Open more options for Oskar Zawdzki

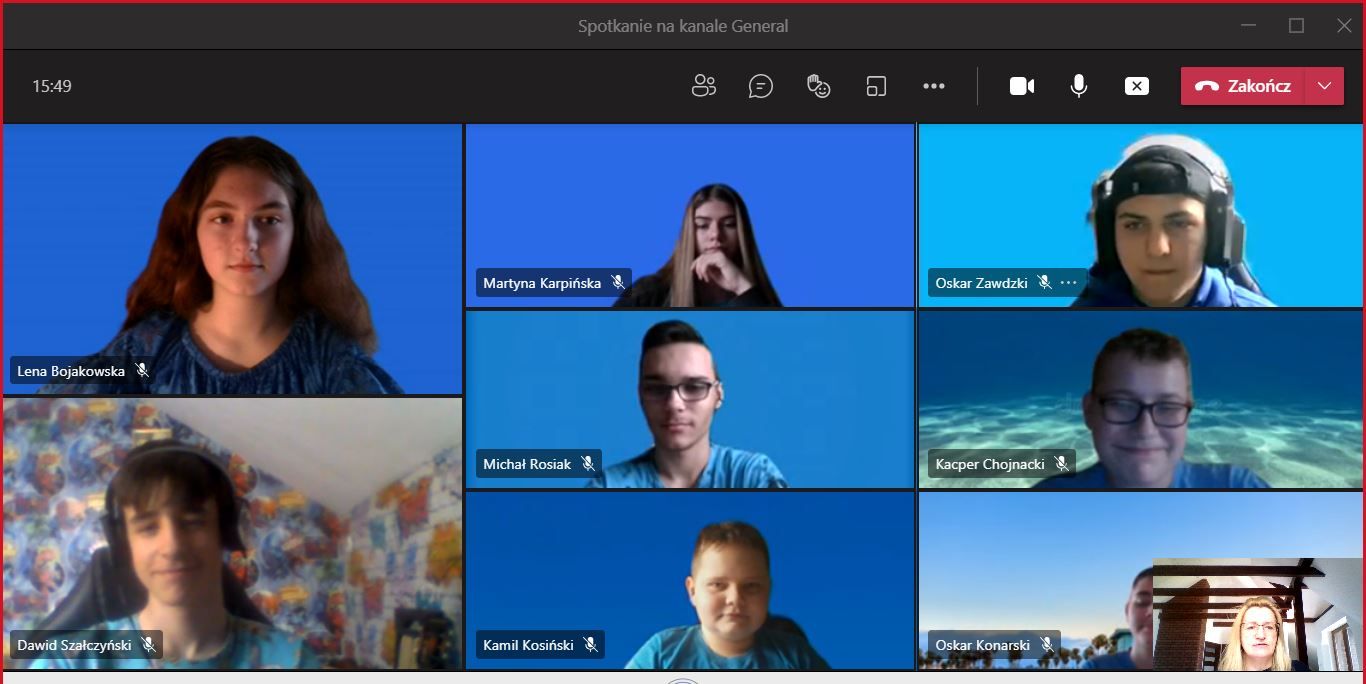click(x=1068, y=283)
